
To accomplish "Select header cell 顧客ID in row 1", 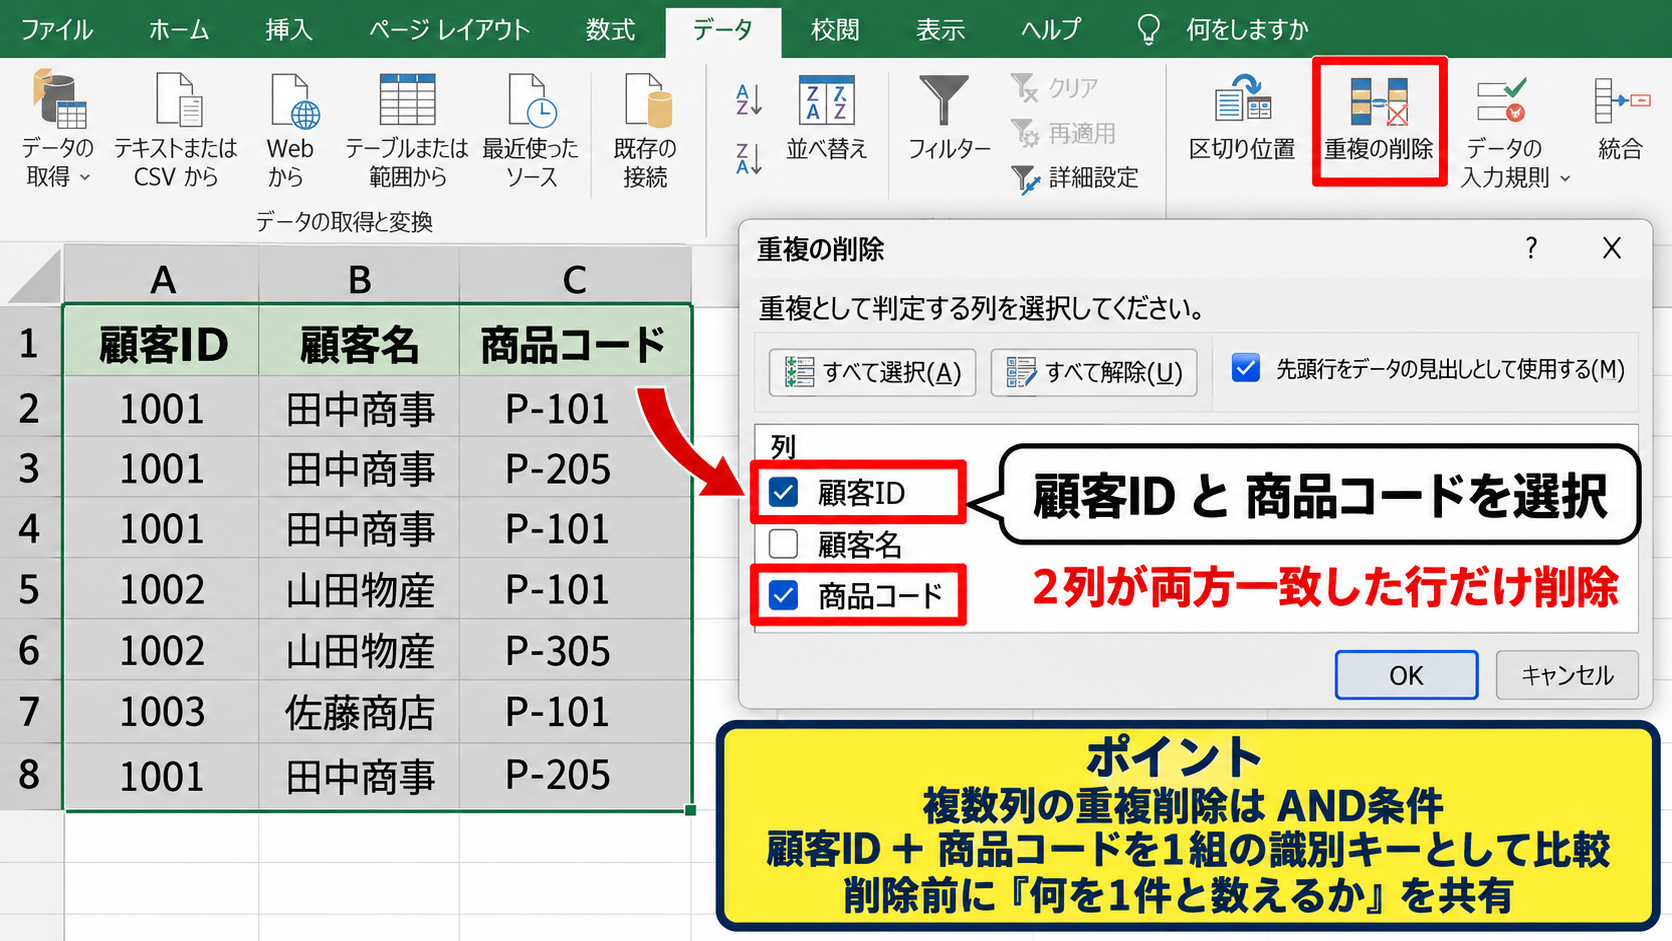I will pyautogui.click(x=162, y=344).
